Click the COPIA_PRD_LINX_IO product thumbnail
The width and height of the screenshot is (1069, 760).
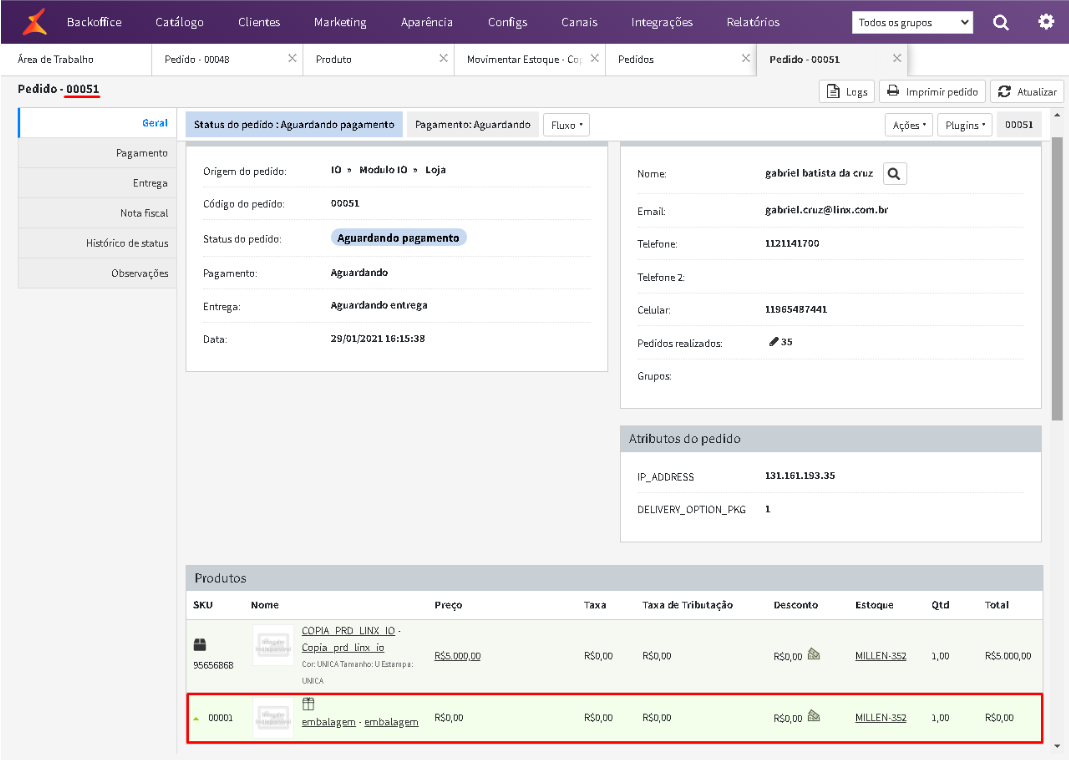pyautogui.click(x=273, y=646)
